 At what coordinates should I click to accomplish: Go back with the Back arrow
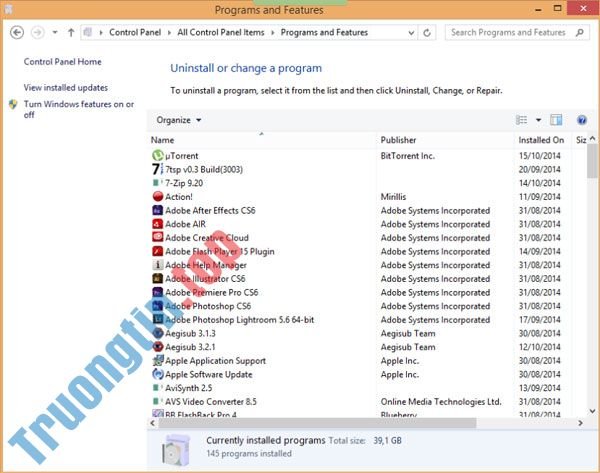(x=17, y=33)
